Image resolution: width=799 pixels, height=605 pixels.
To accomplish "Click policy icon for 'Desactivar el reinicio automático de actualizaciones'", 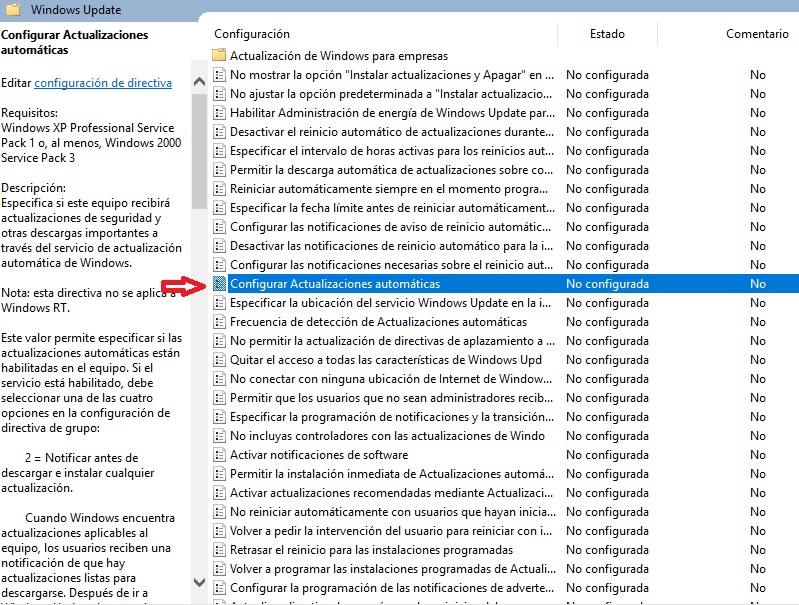I will [x=219, y=132].
